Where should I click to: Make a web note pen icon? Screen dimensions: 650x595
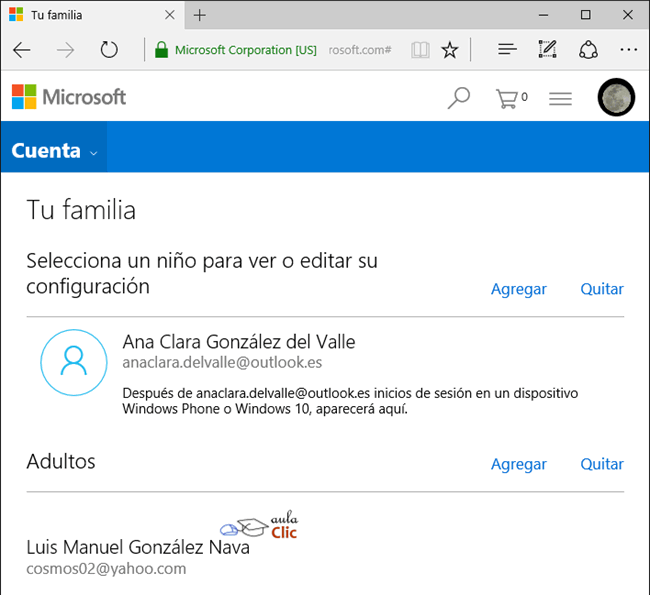547,49
